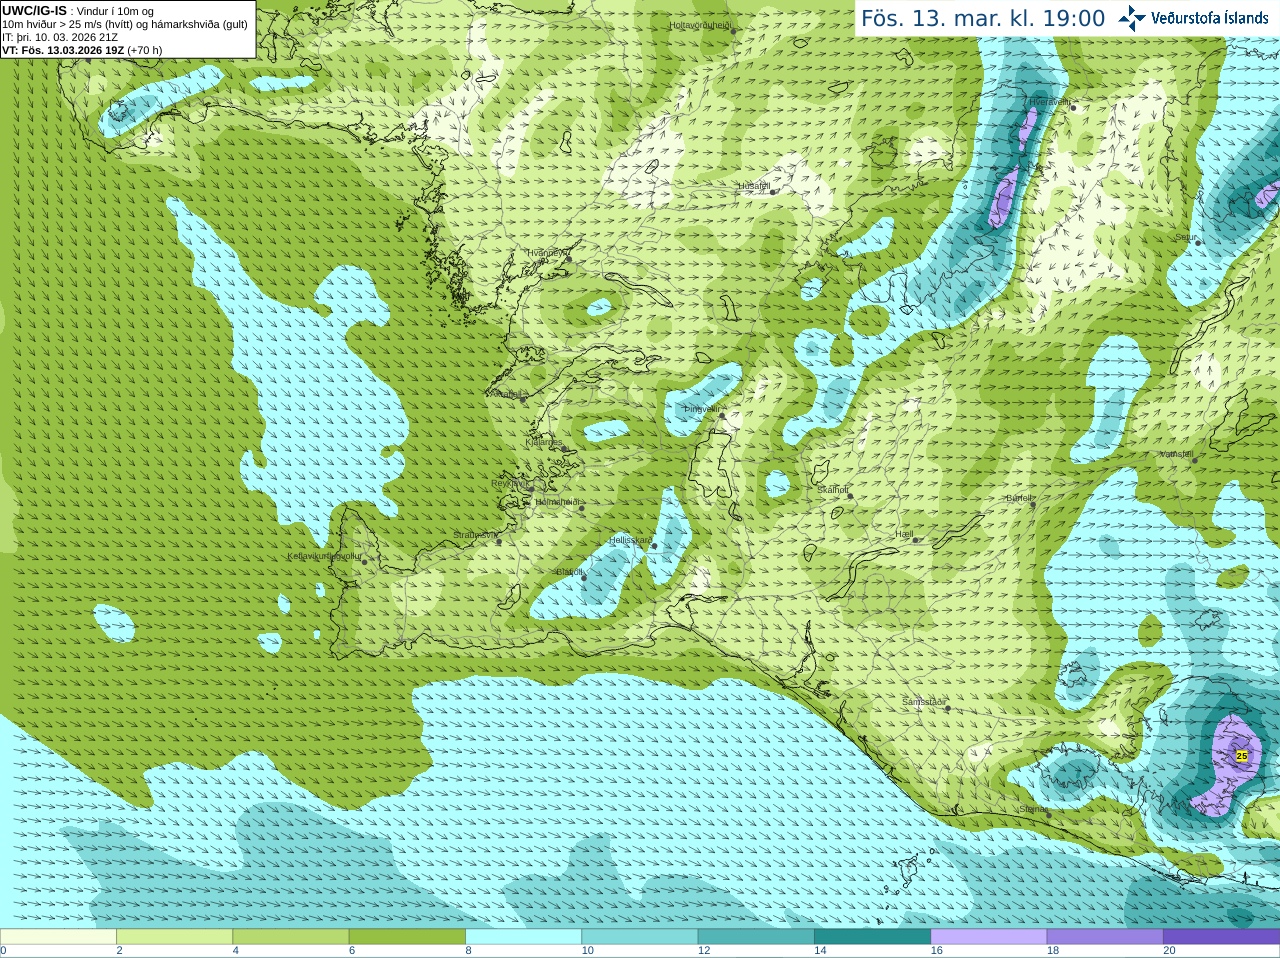Image resolution: width=1280 pixels, height=958 pixels.
Task: Pick the 18–20 m/s purple swatch
Action: tap(1105, 937)
